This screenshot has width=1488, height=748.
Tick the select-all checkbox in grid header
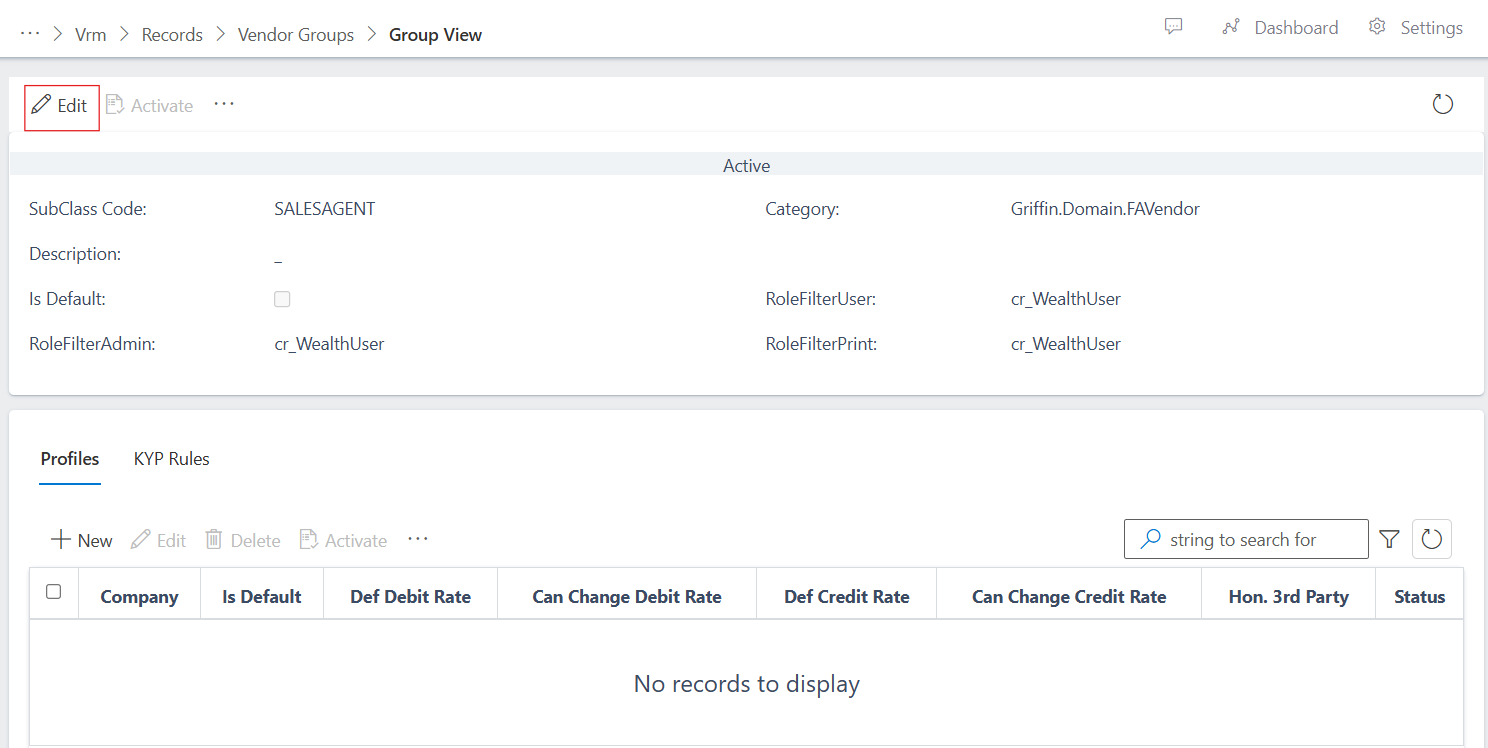click(x=54, y=592)
